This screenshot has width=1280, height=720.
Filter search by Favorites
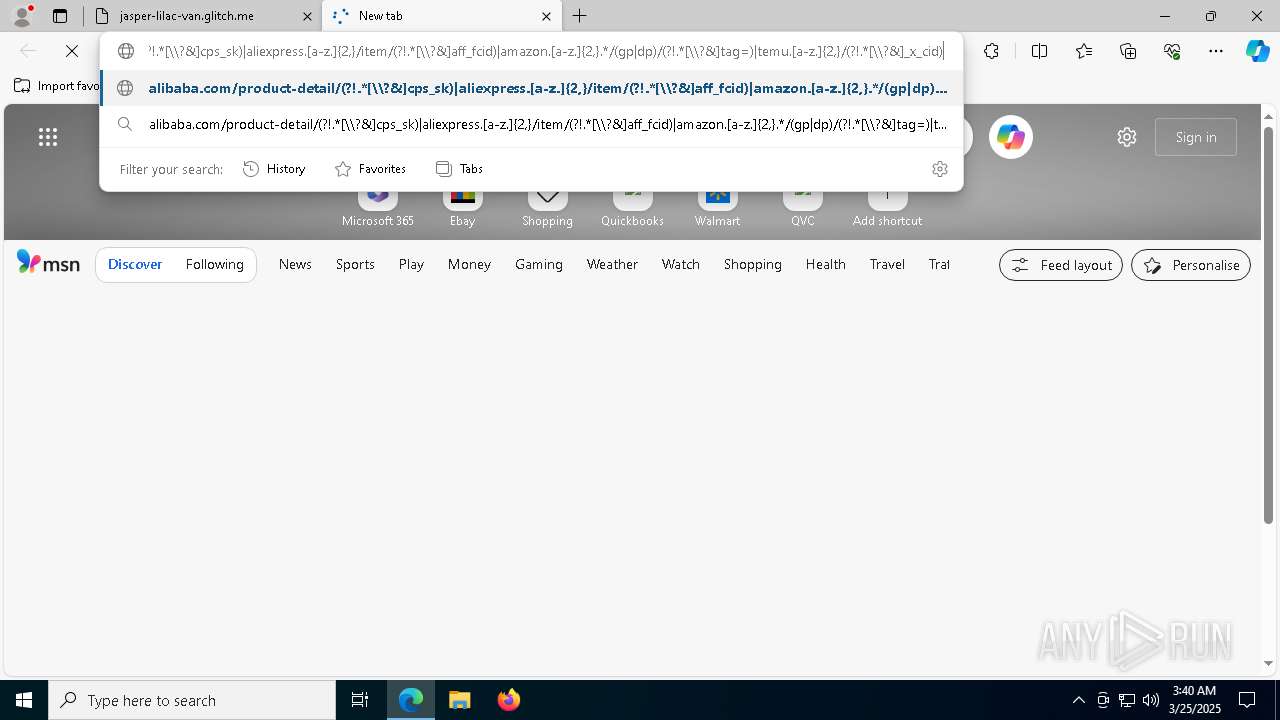point(370,169)
